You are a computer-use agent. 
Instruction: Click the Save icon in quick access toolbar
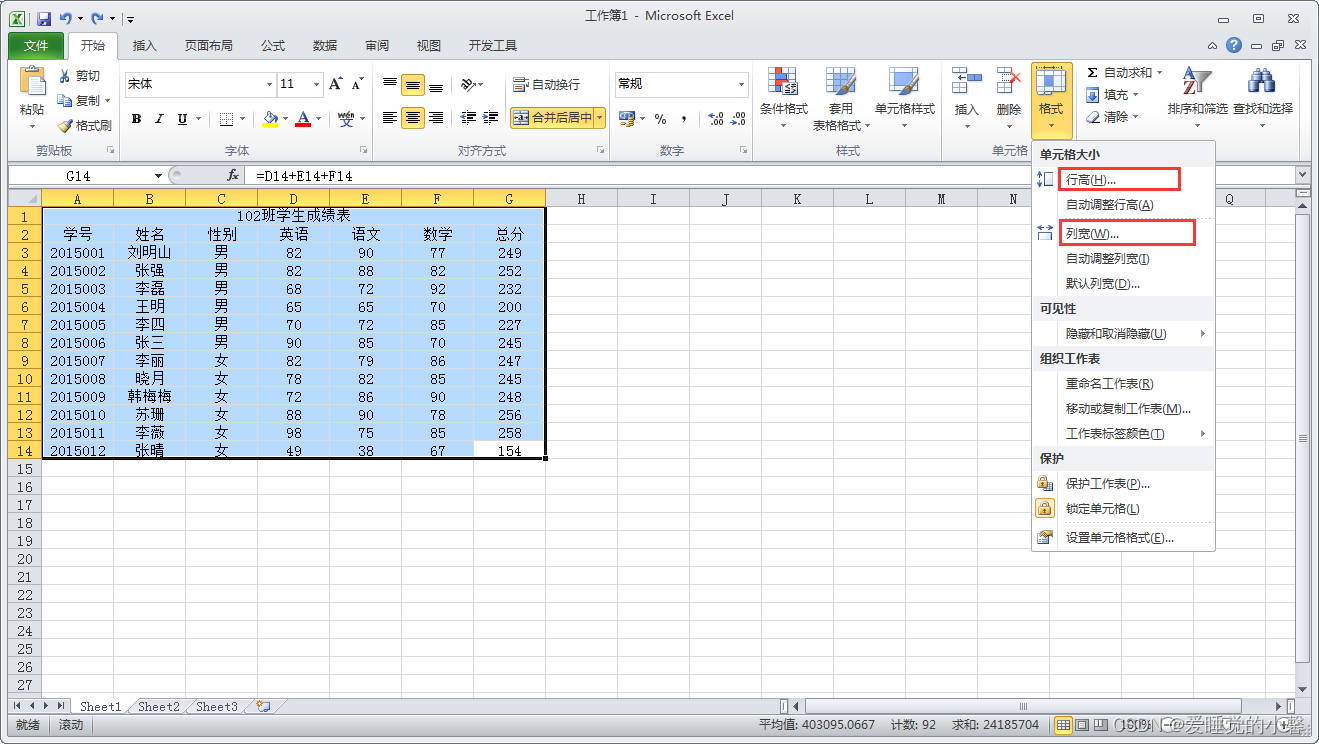[43, 18]
